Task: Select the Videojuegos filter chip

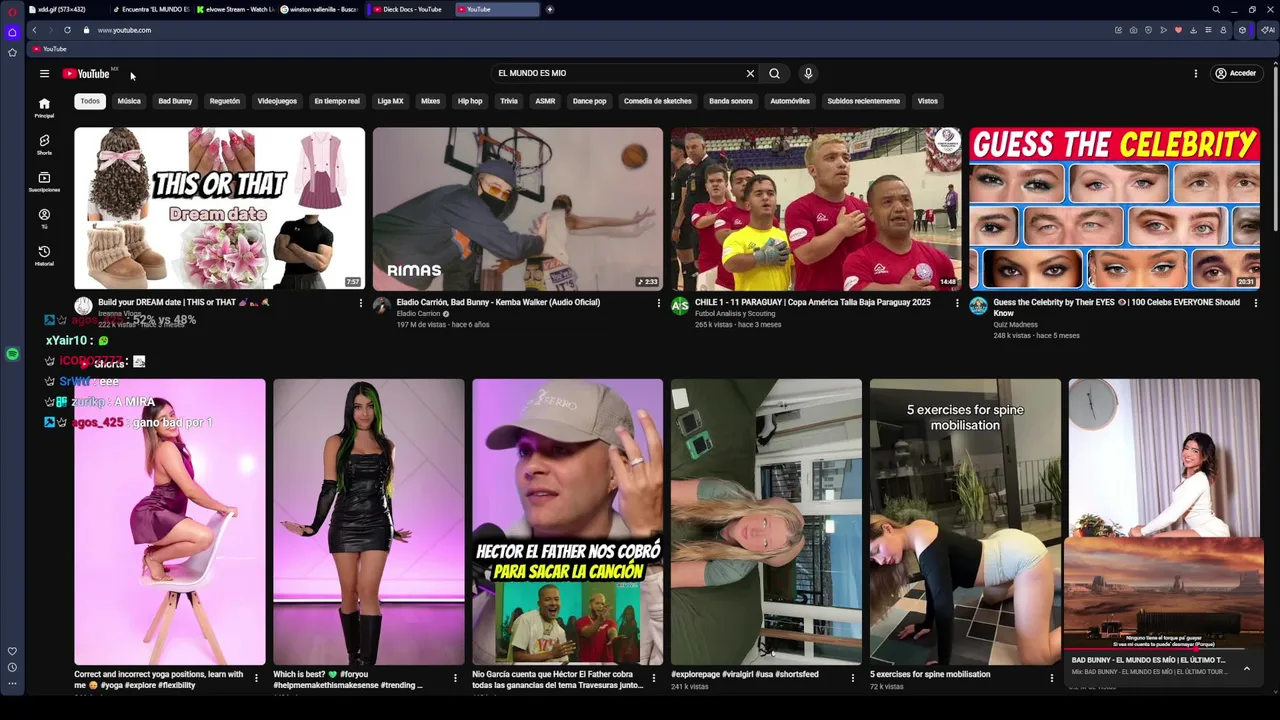Action: tap(277, 101)
